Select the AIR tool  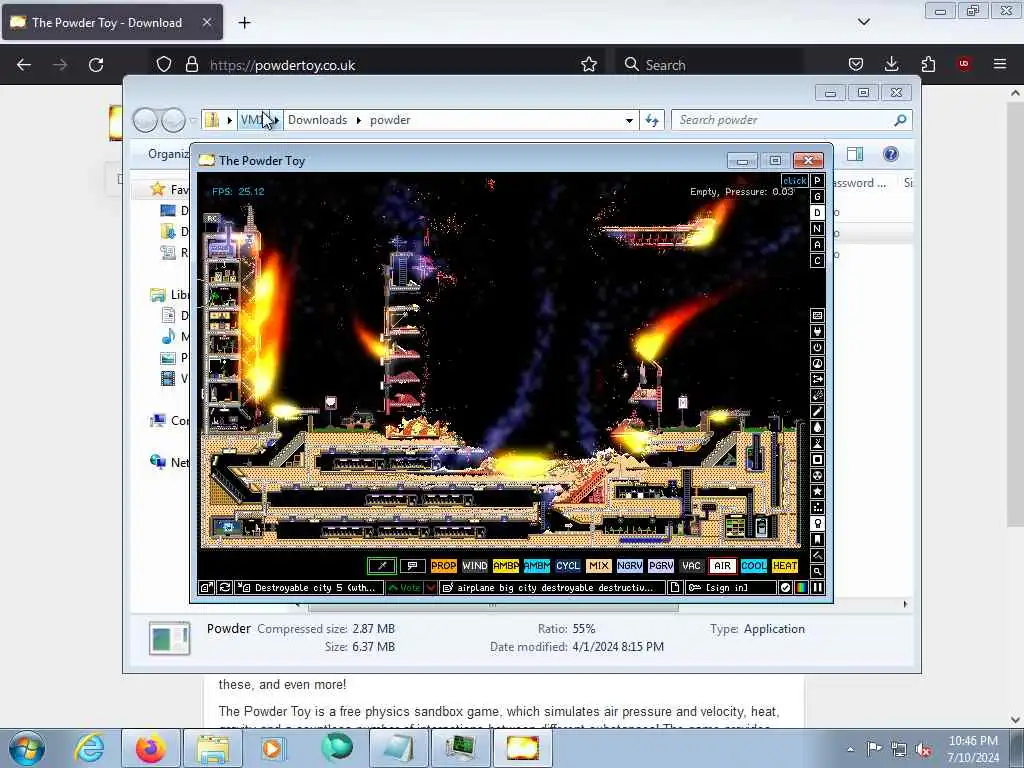[x=722, y=566]
